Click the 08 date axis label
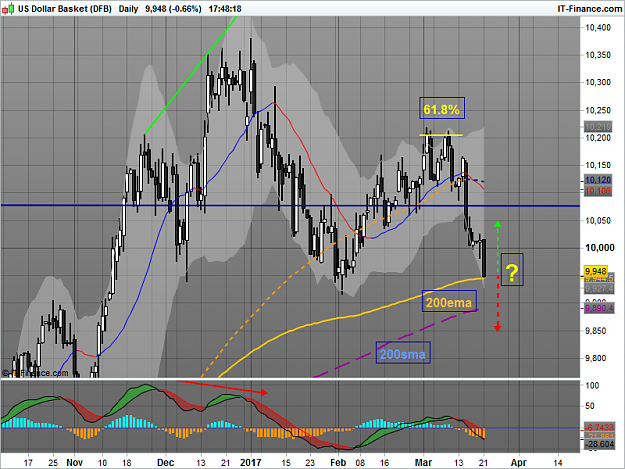 click(x=360, y=463)
